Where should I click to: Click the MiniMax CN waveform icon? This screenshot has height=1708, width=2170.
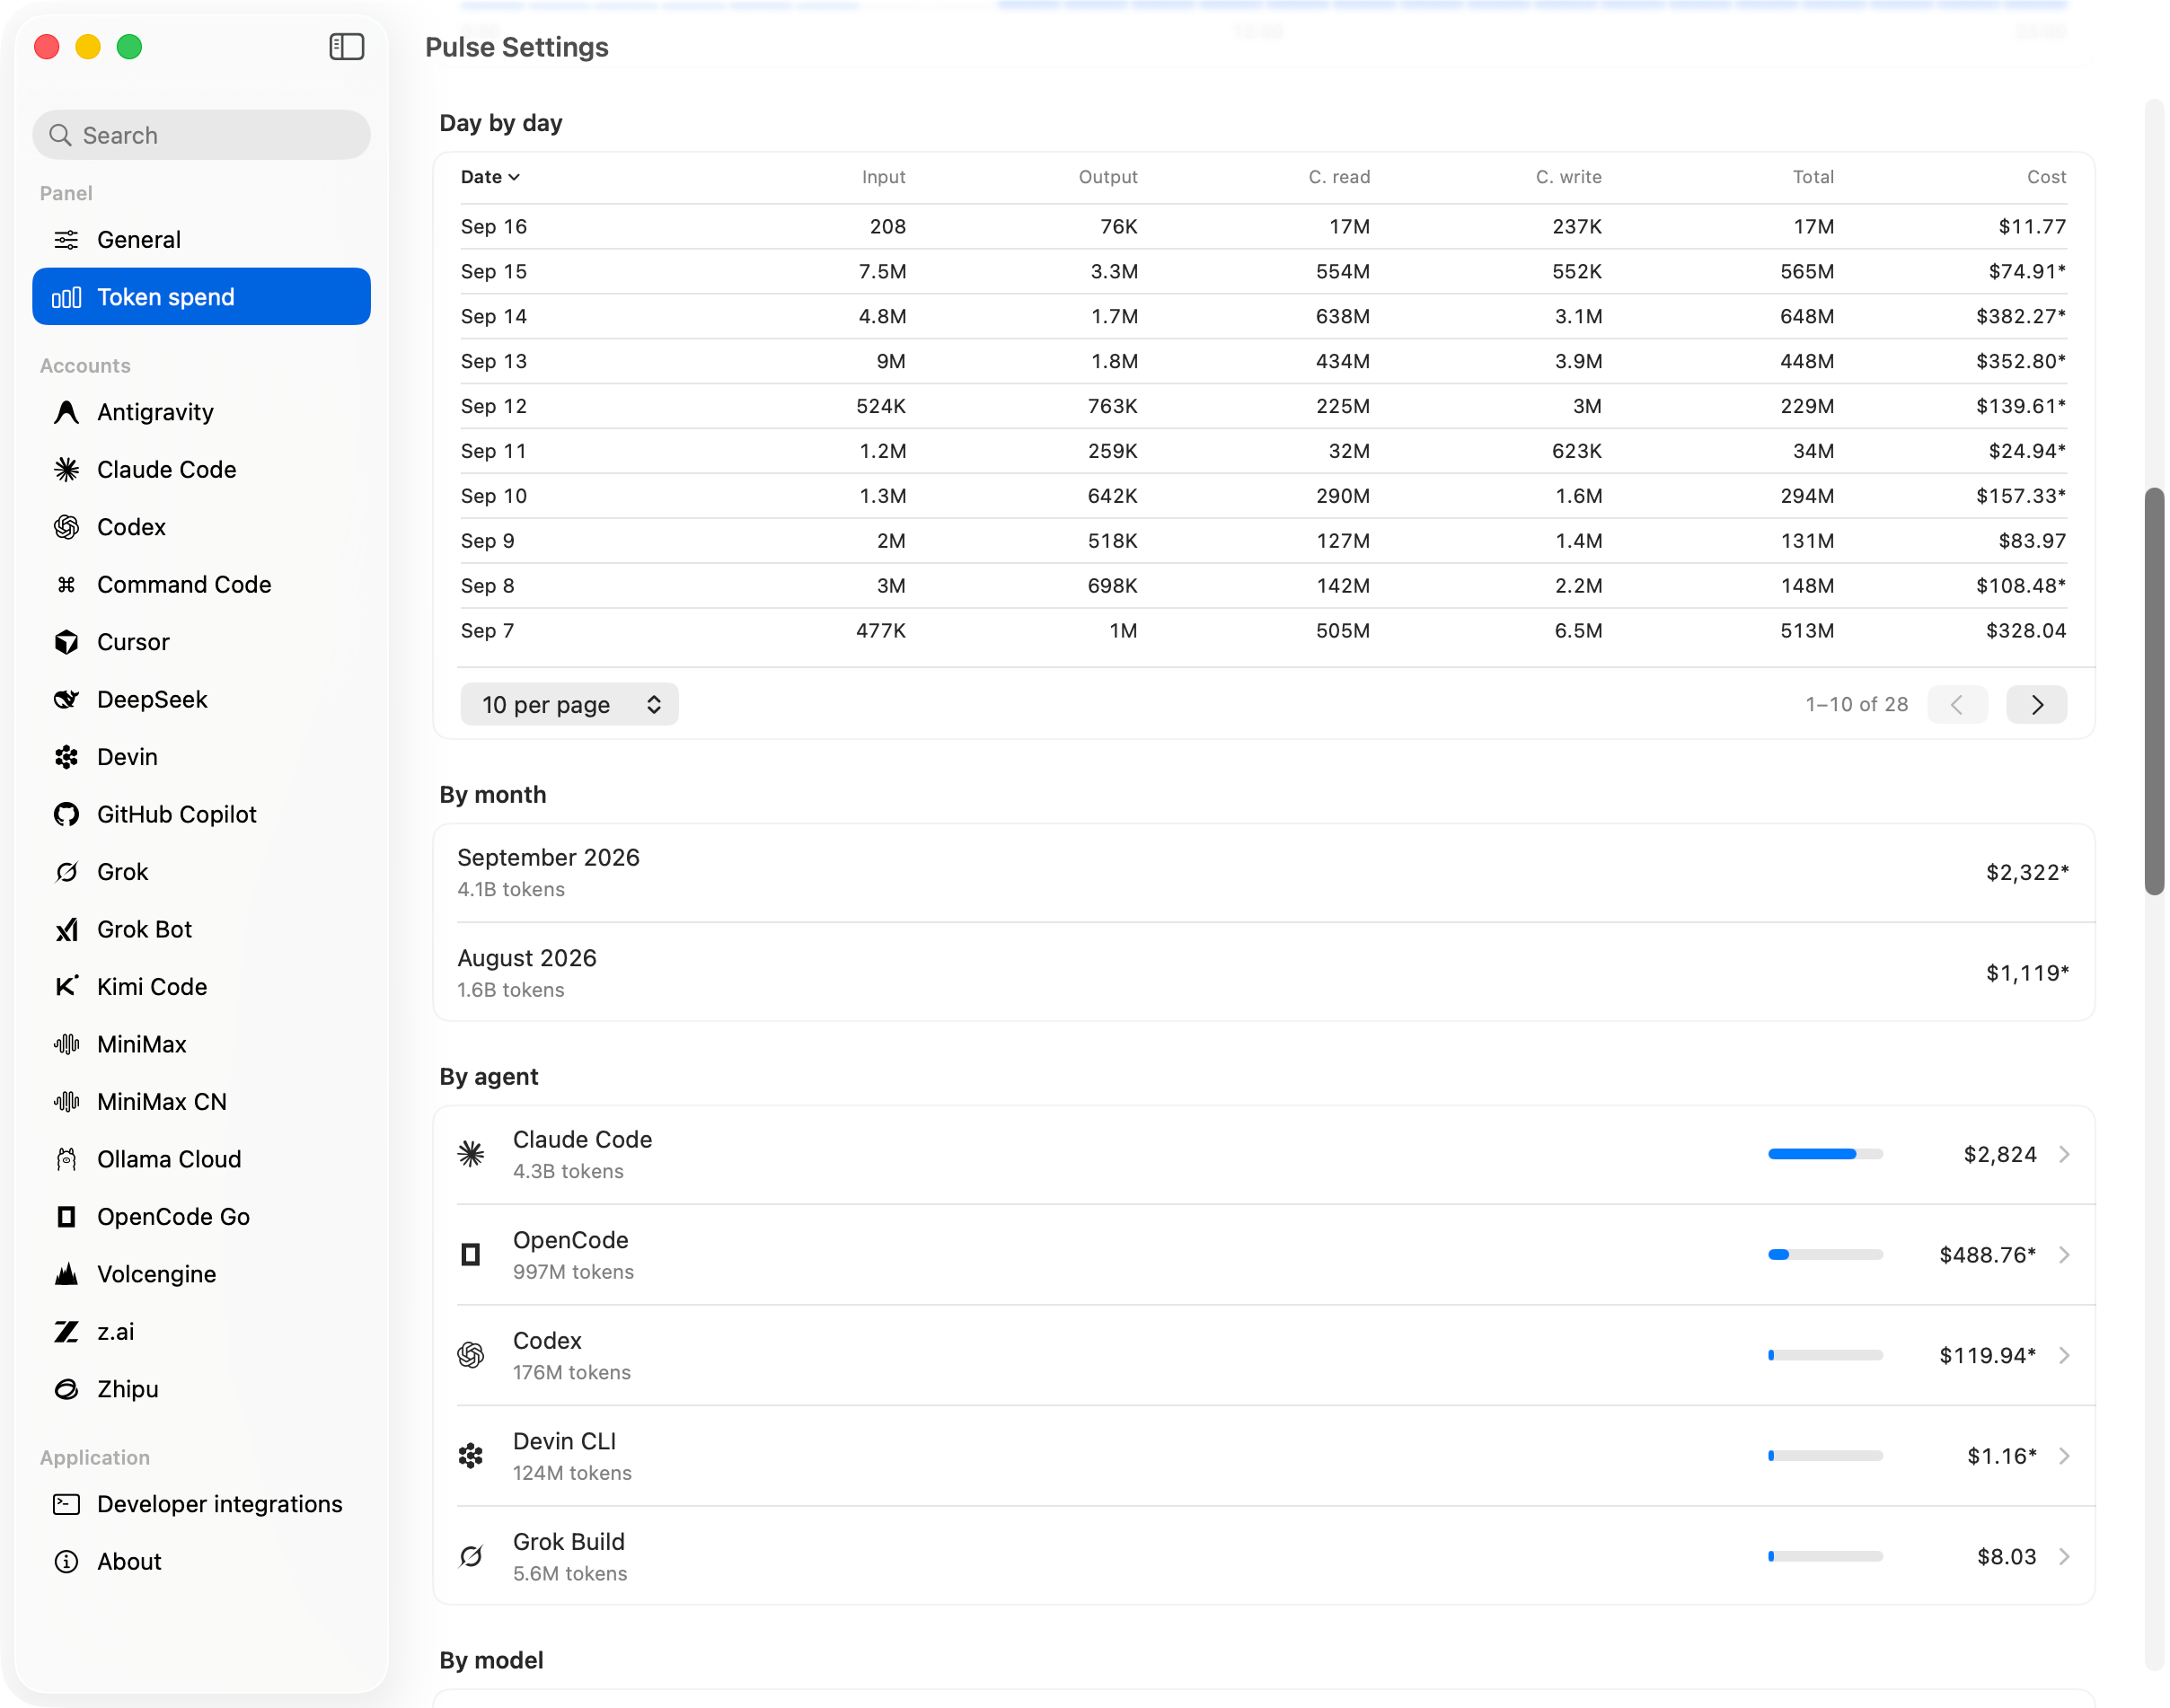(66, 1102)
